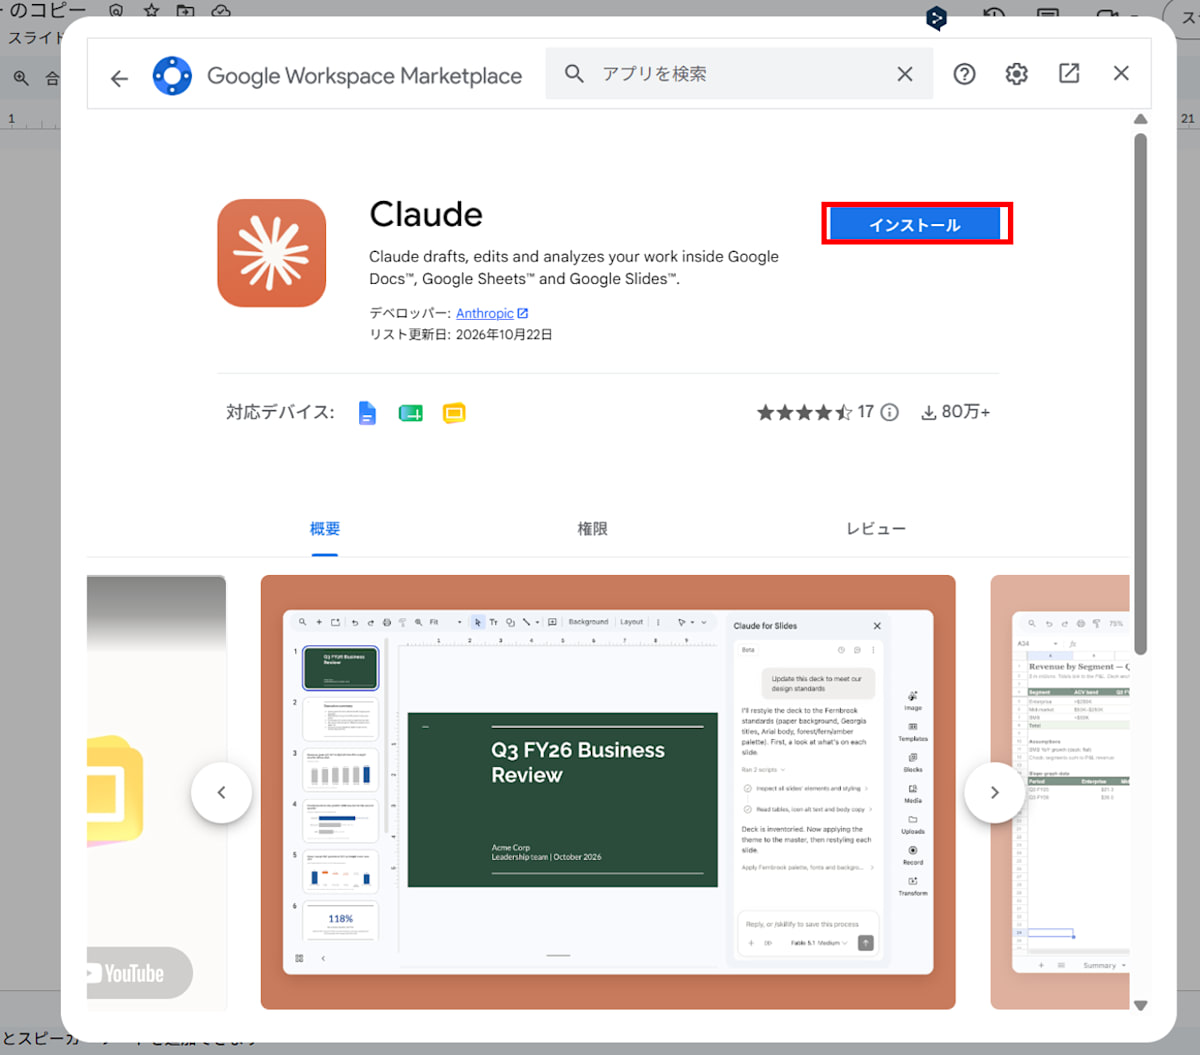Click the リスト更新日 date text
This screenshot has height=1055, width=1200.
(461, 335)
